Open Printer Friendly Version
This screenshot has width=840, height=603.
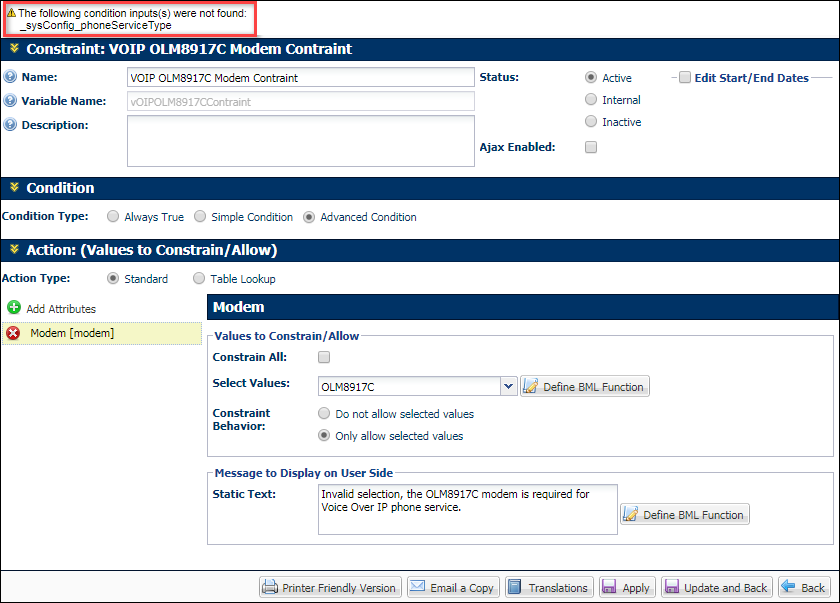331,587
